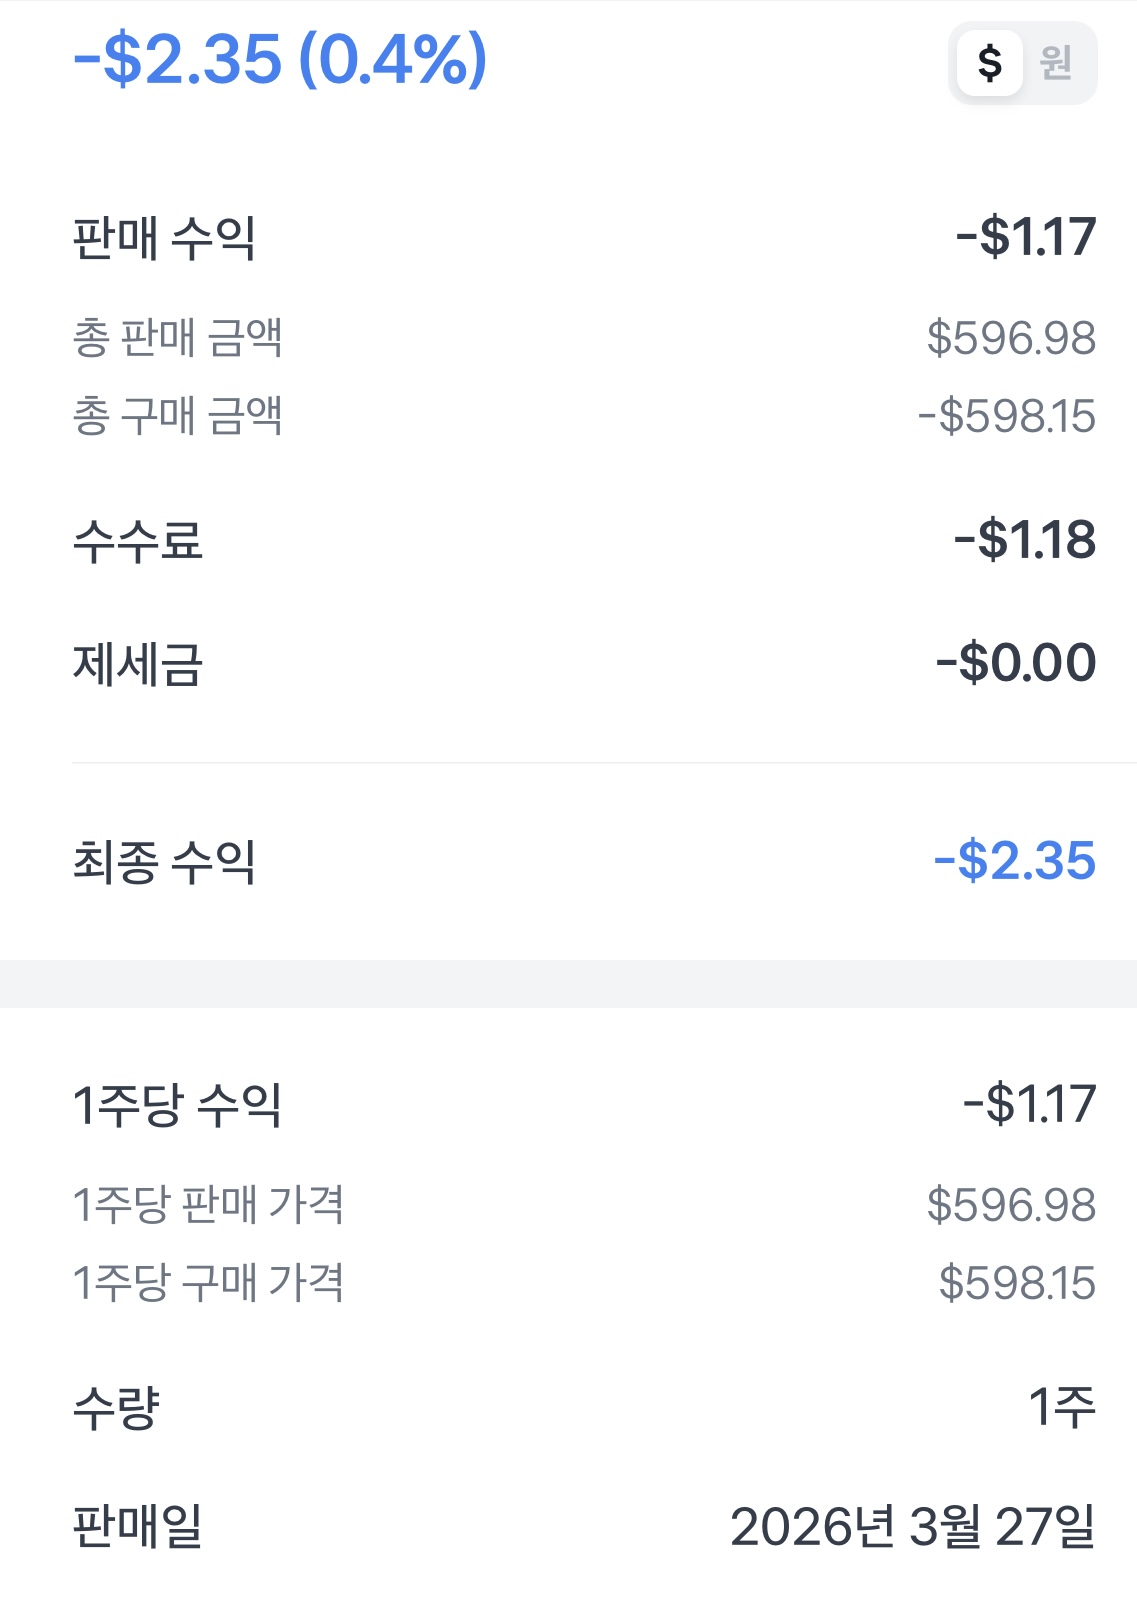The image size is (1137, 1621).
Task: Switch currency display to won (원)
Action: tap(1056, 63)
